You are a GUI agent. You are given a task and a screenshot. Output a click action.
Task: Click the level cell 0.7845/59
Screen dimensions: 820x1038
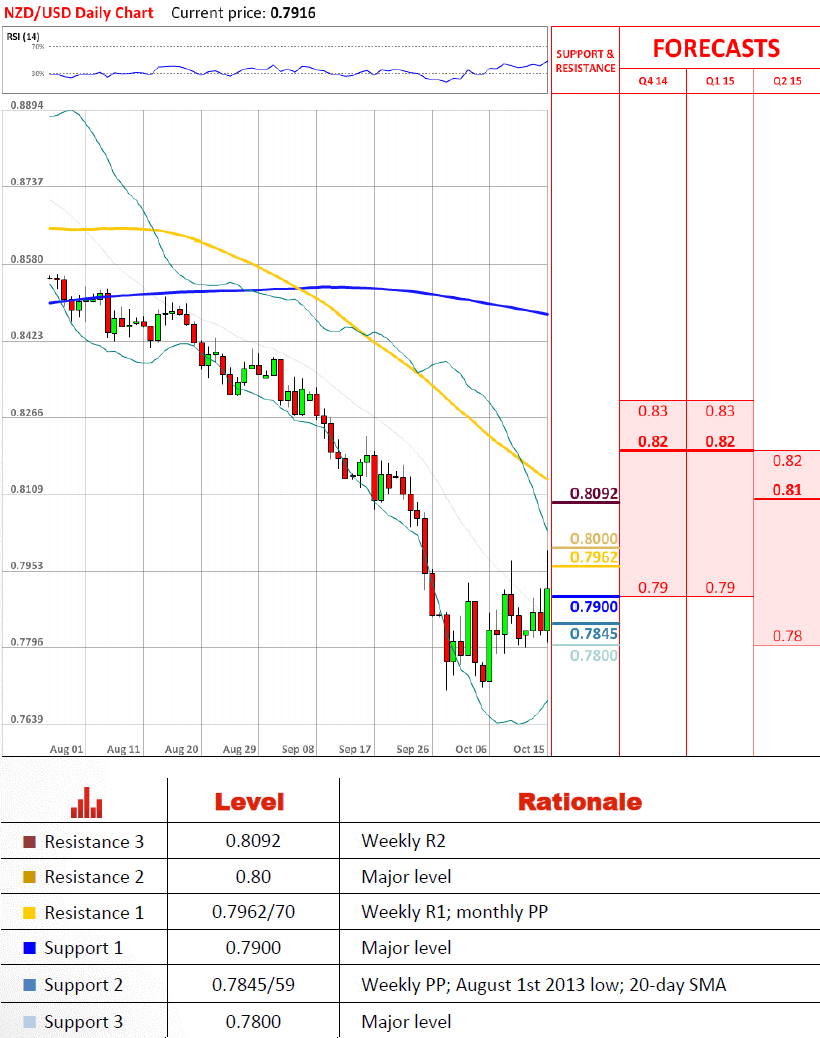(253, 985)
